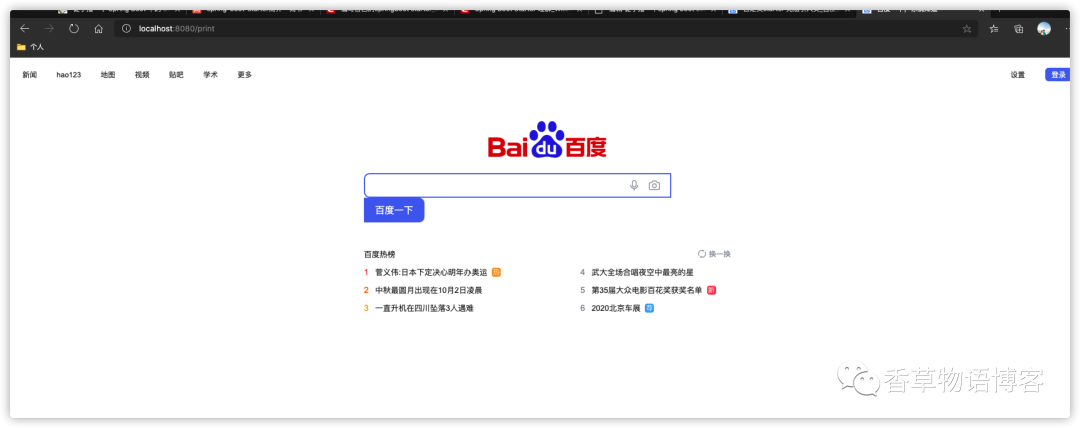Screen dimensions: 1080x428
Task: Open the user profile avatar
Action: pyautogui.click(x=1044, y=29)
